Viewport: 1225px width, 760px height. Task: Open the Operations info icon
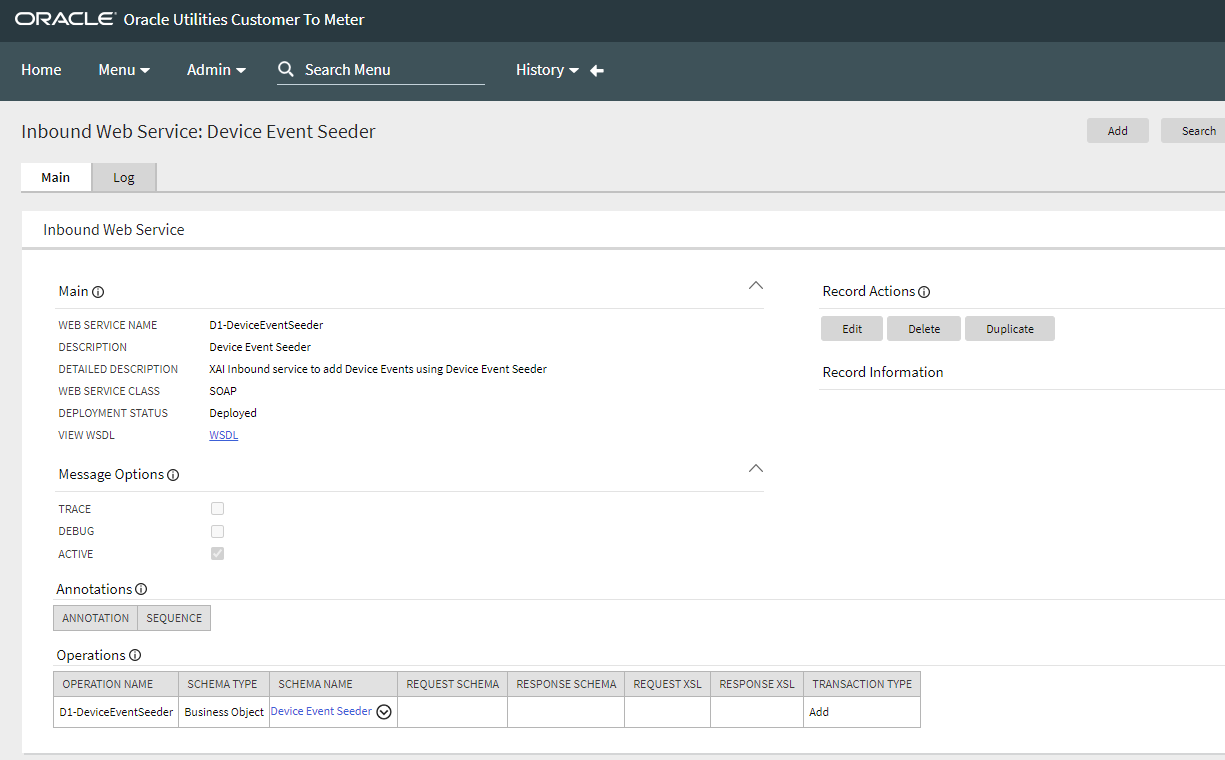[x=135, y=656]
